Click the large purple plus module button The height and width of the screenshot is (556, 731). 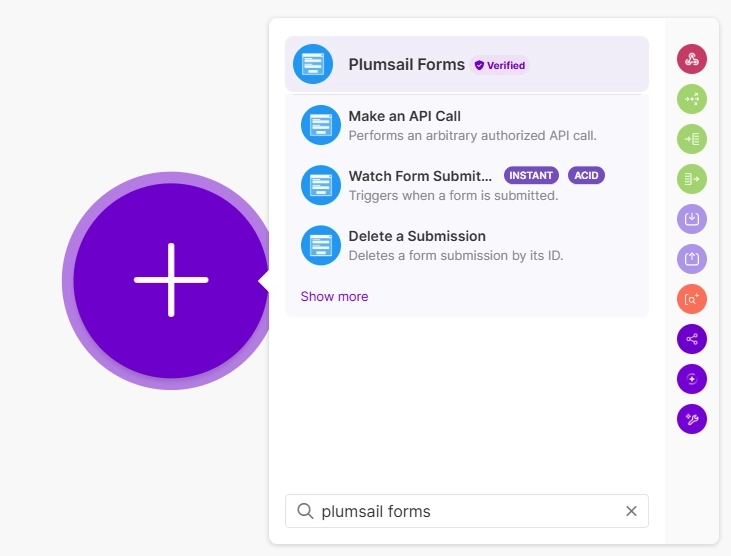pos(171,281)
